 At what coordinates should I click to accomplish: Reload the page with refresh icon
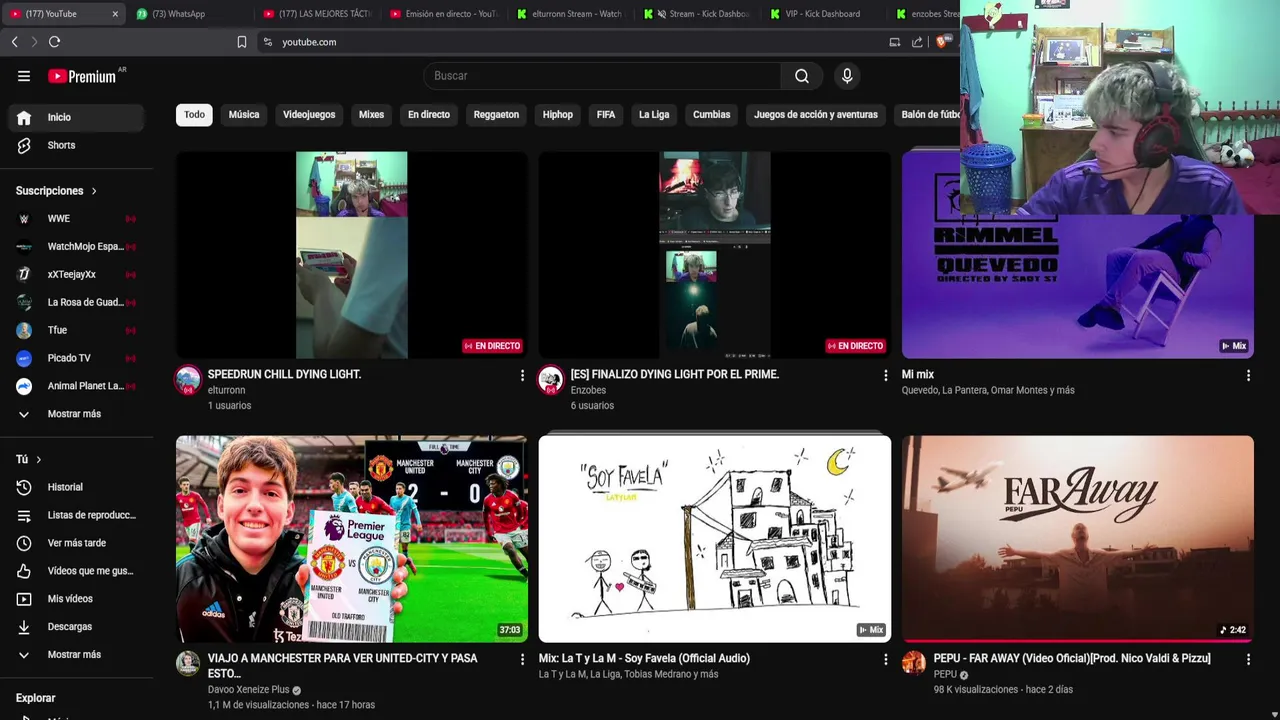(x=54, y=42)
